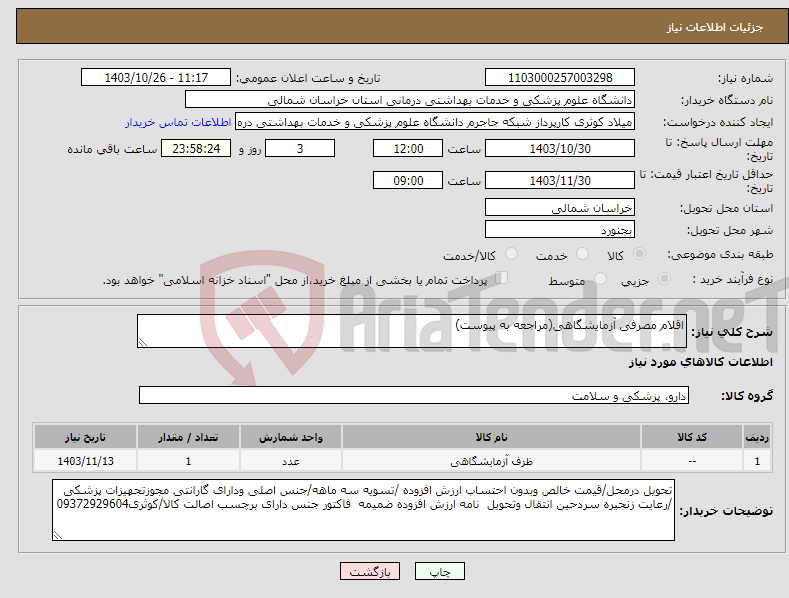Click the ردیف column header
This screenshot has height=598, width=789.
tap(757, 437)
